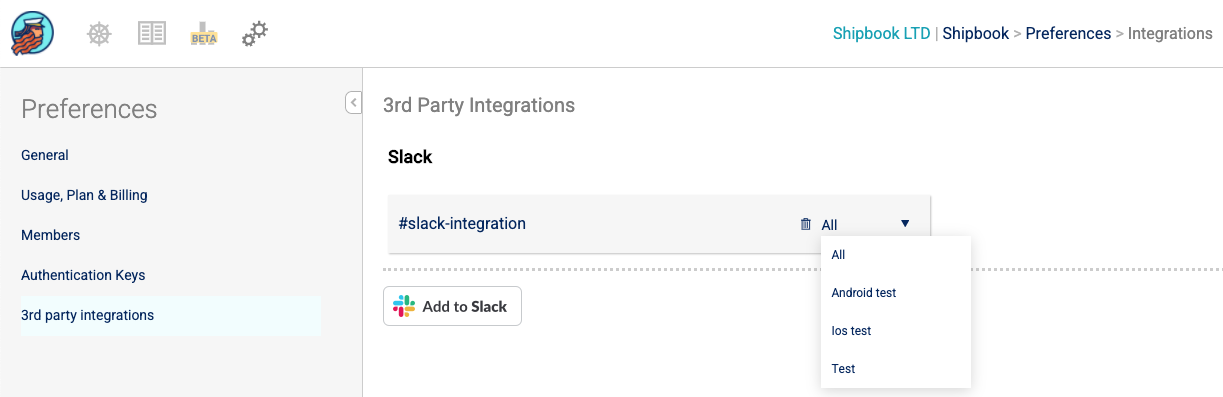Open the logbook icon in top bar
The image size is (1223, 397).
click(x=151, y=34)
